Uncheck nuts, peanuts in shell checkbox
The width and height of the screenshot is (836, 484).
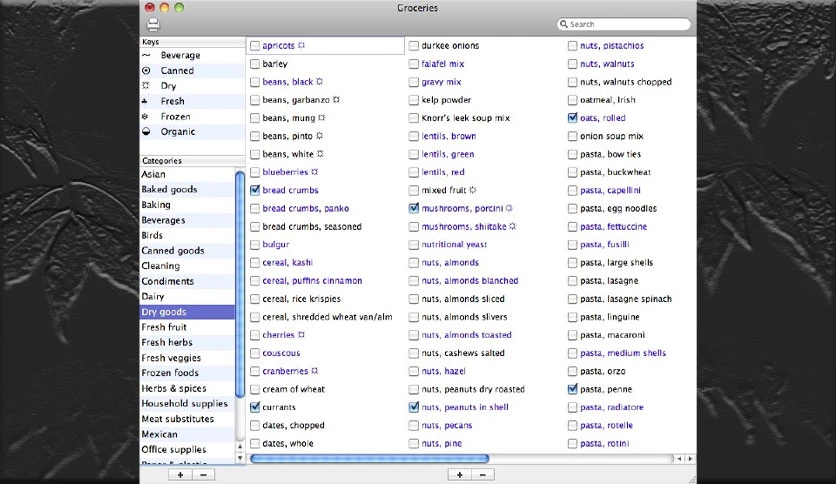(x=414, y=407)
